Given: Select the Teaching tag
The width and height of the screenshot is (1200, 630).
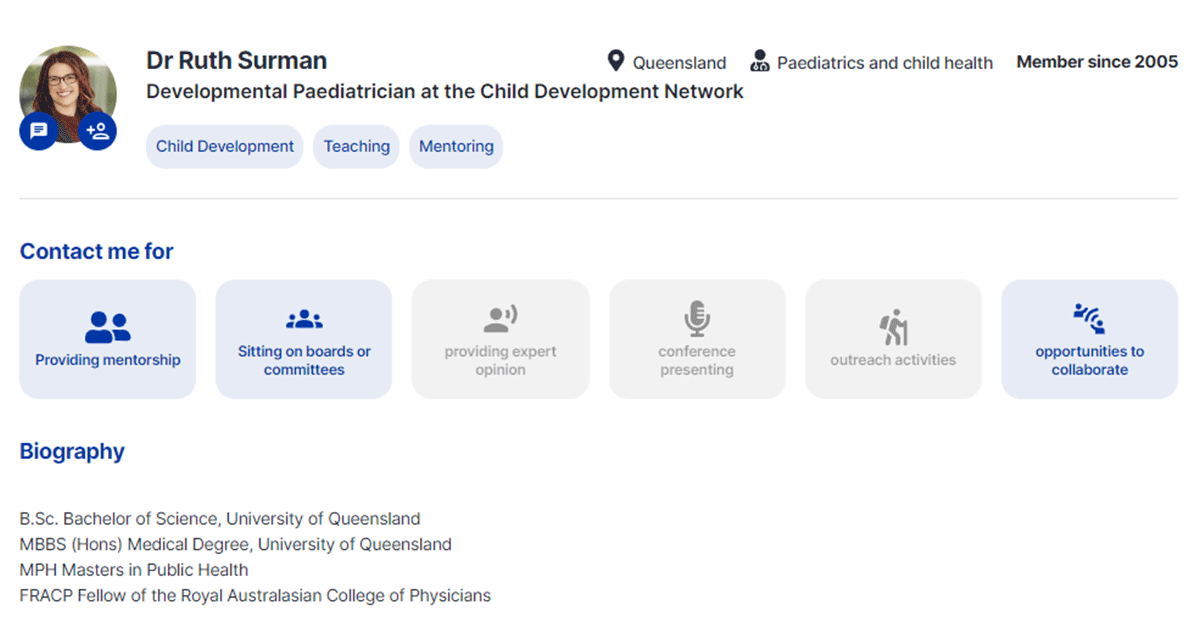Looking at the screenshot, I should tap(357, 146).
